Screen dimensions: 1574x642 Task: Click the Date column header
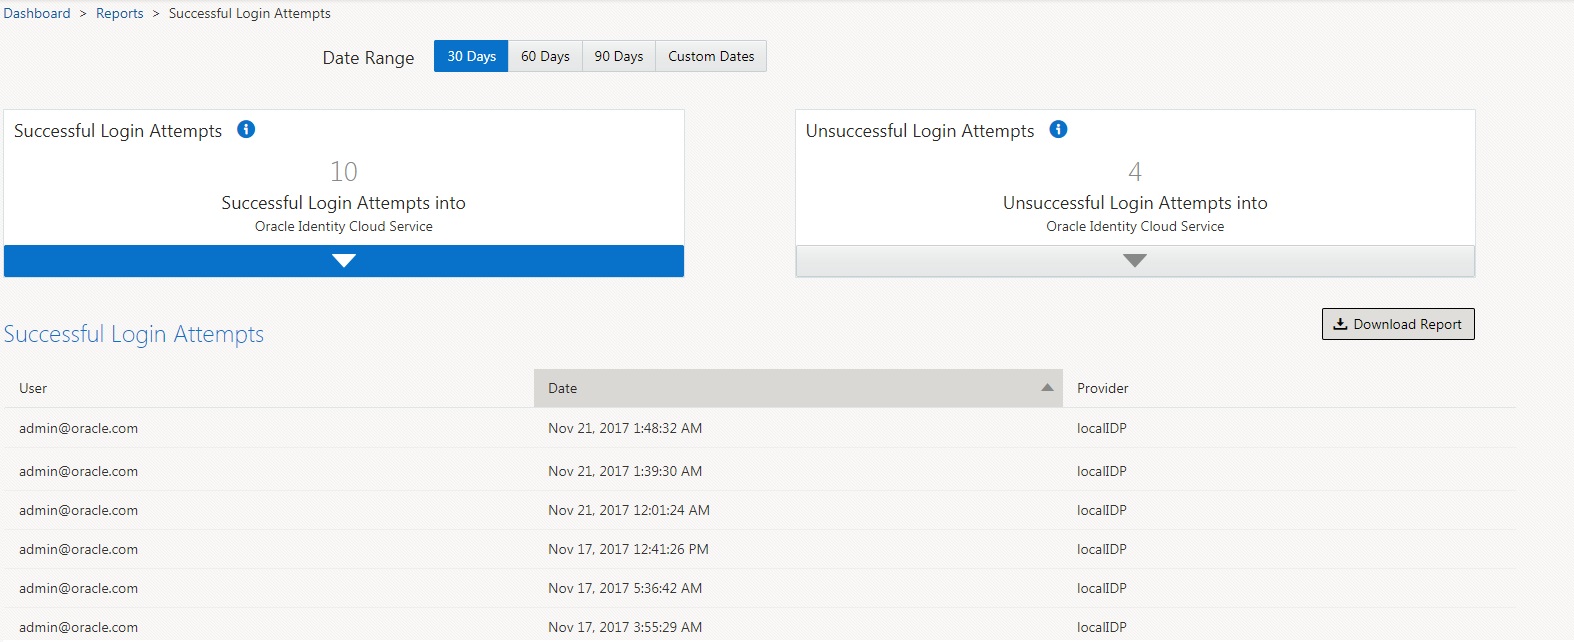pyautogui.click(x=563, y=388)
